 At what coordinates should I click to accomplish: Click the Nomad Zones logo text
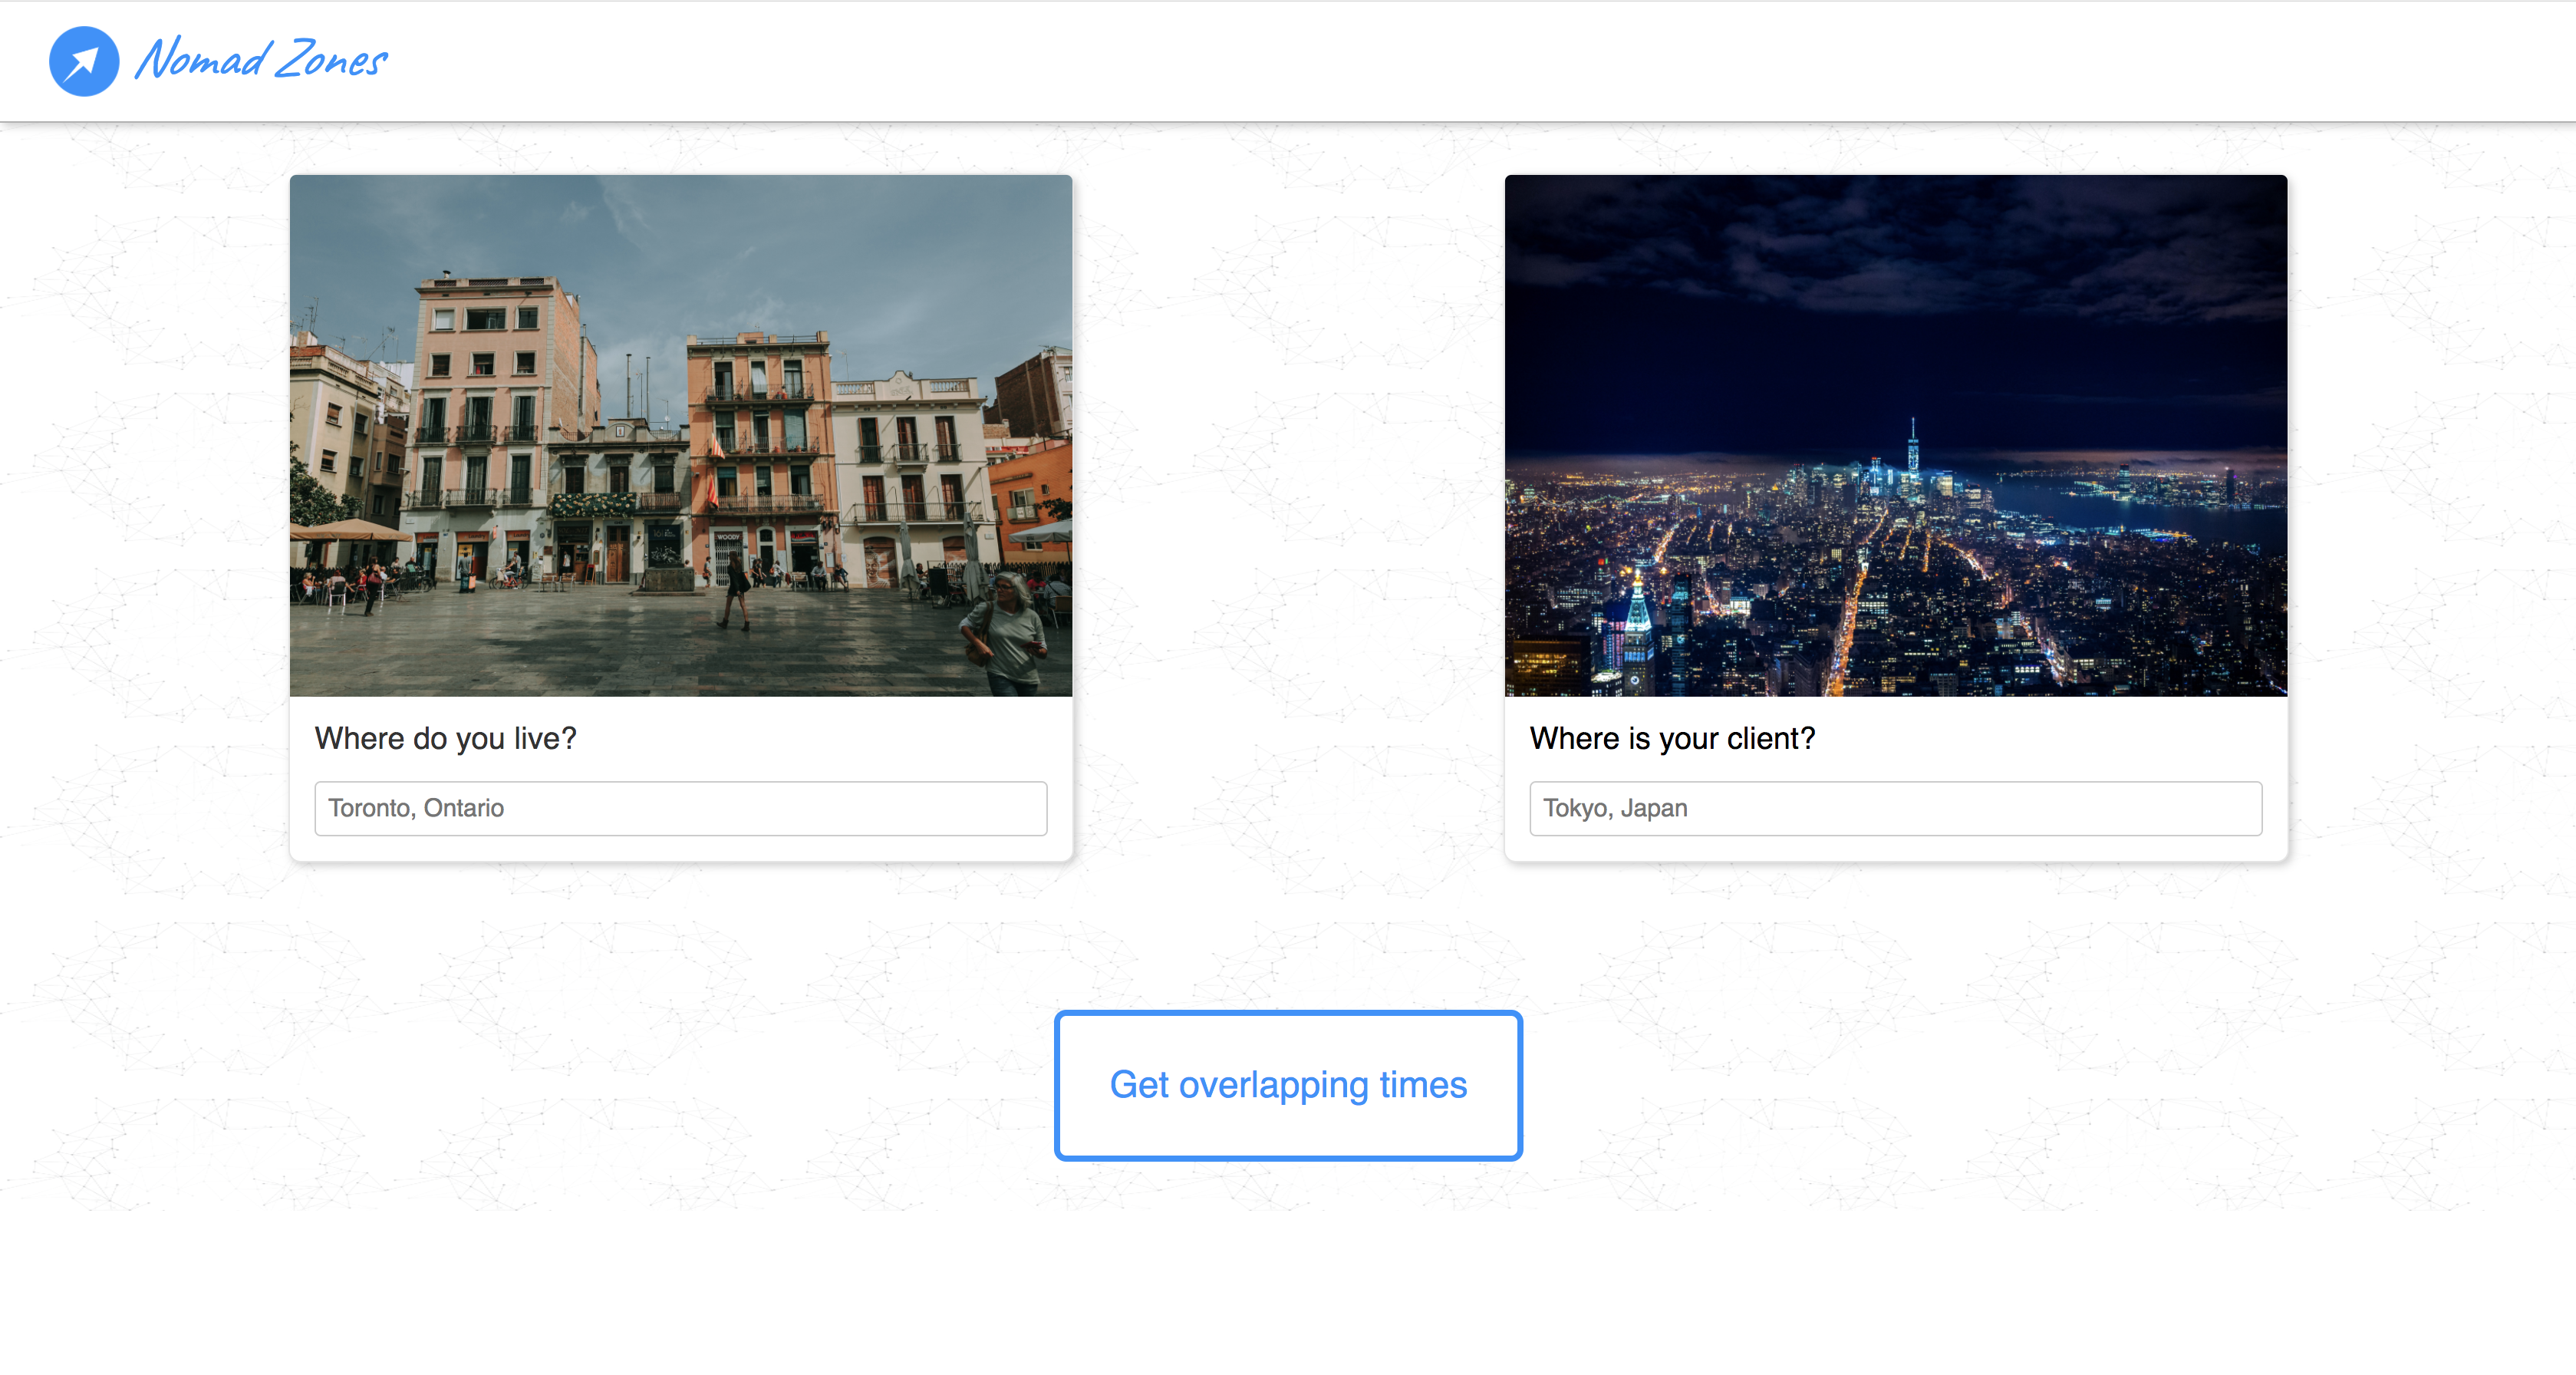click(261, 59)
